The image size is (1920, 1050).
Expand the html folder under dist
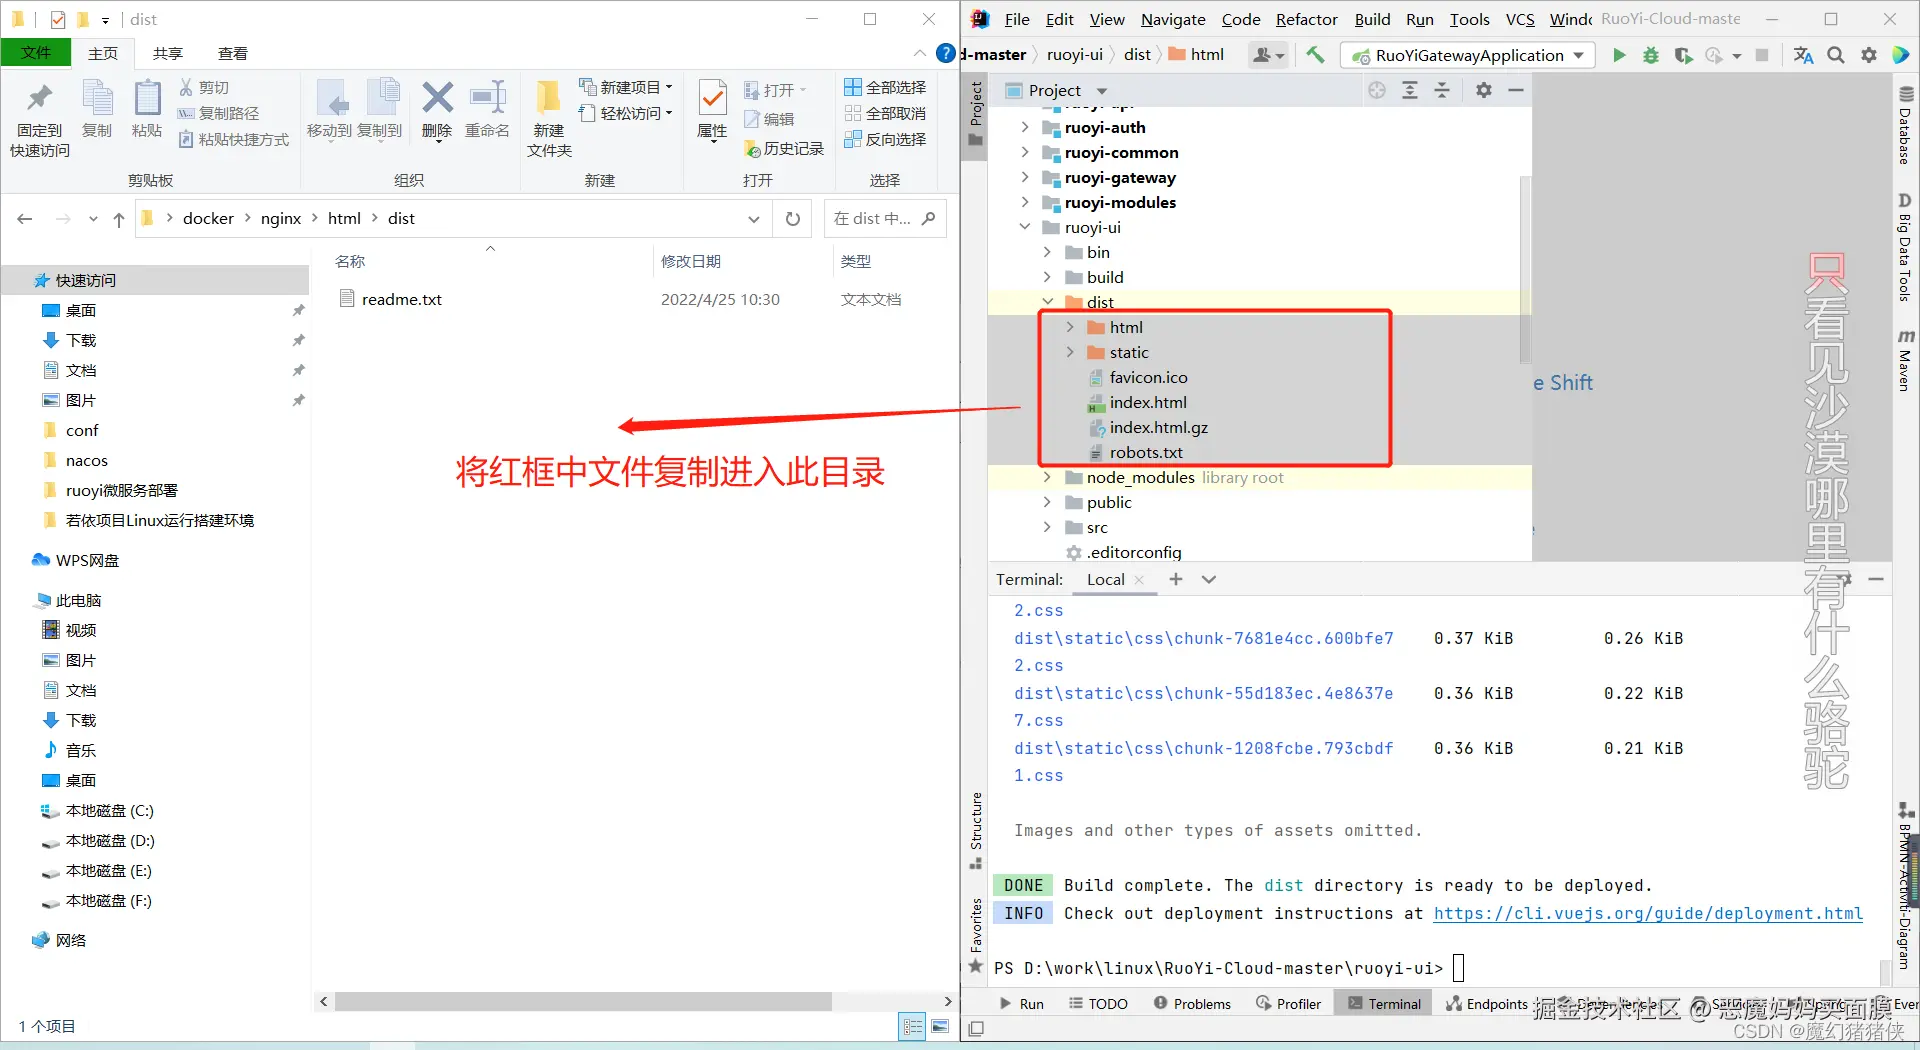tap(1070, 327)
